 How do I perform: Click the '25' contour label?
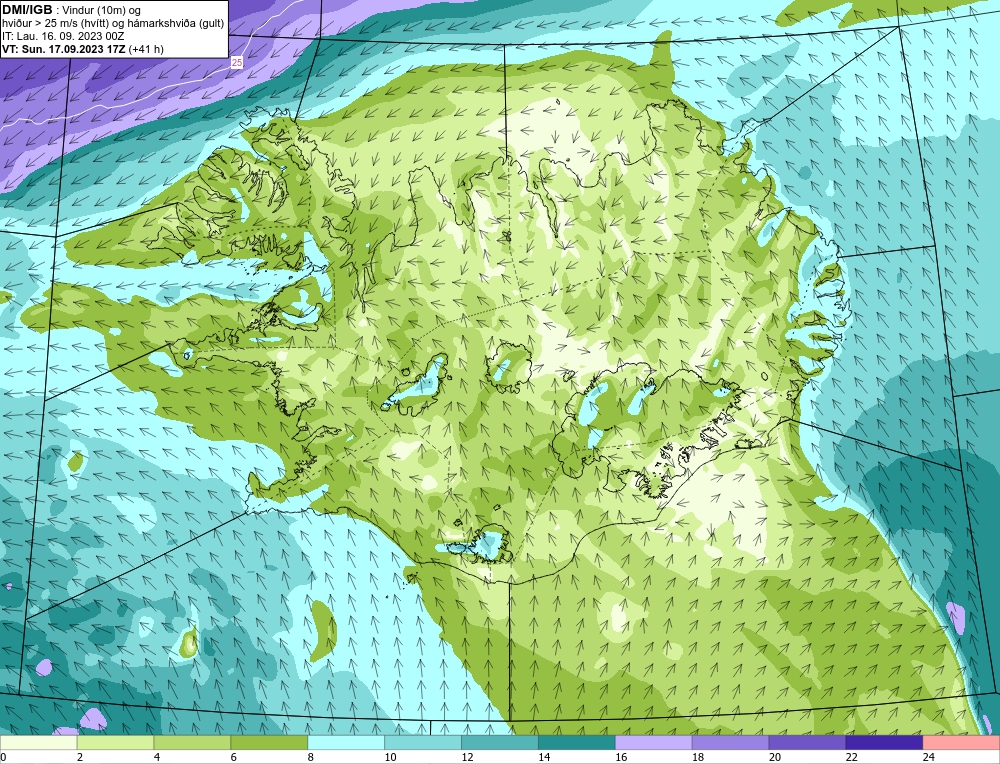(237, 62)
